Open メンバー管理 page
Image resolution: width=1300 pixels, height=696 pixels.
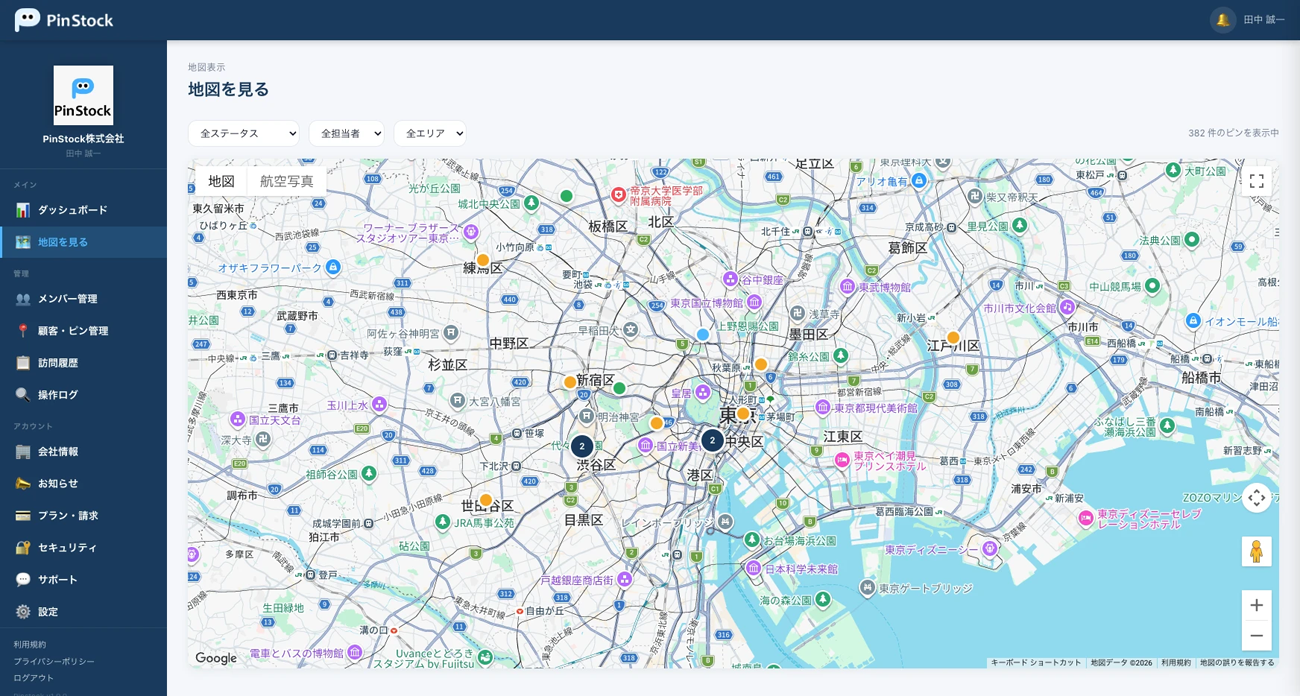coord(83,299)
